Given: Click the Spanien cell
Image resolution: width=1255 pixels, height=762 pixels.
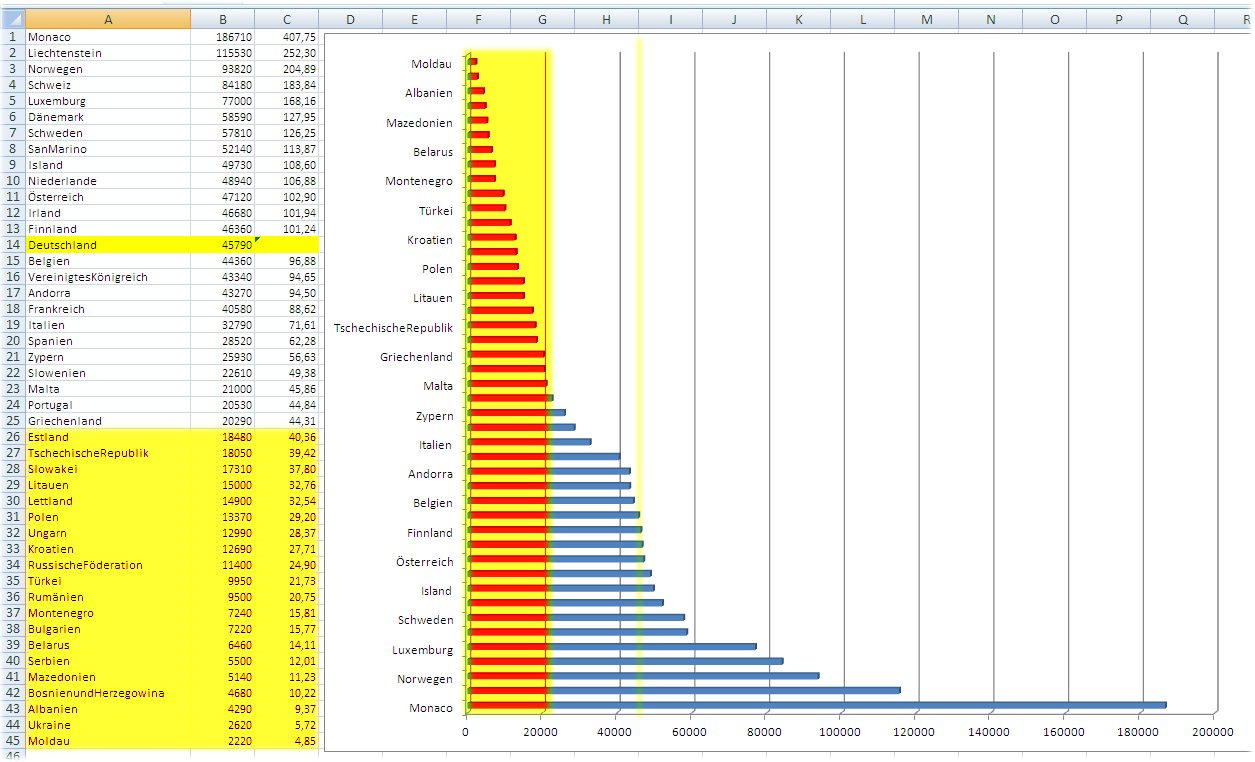Looking at the screenshot, I should tap(108, 341).
